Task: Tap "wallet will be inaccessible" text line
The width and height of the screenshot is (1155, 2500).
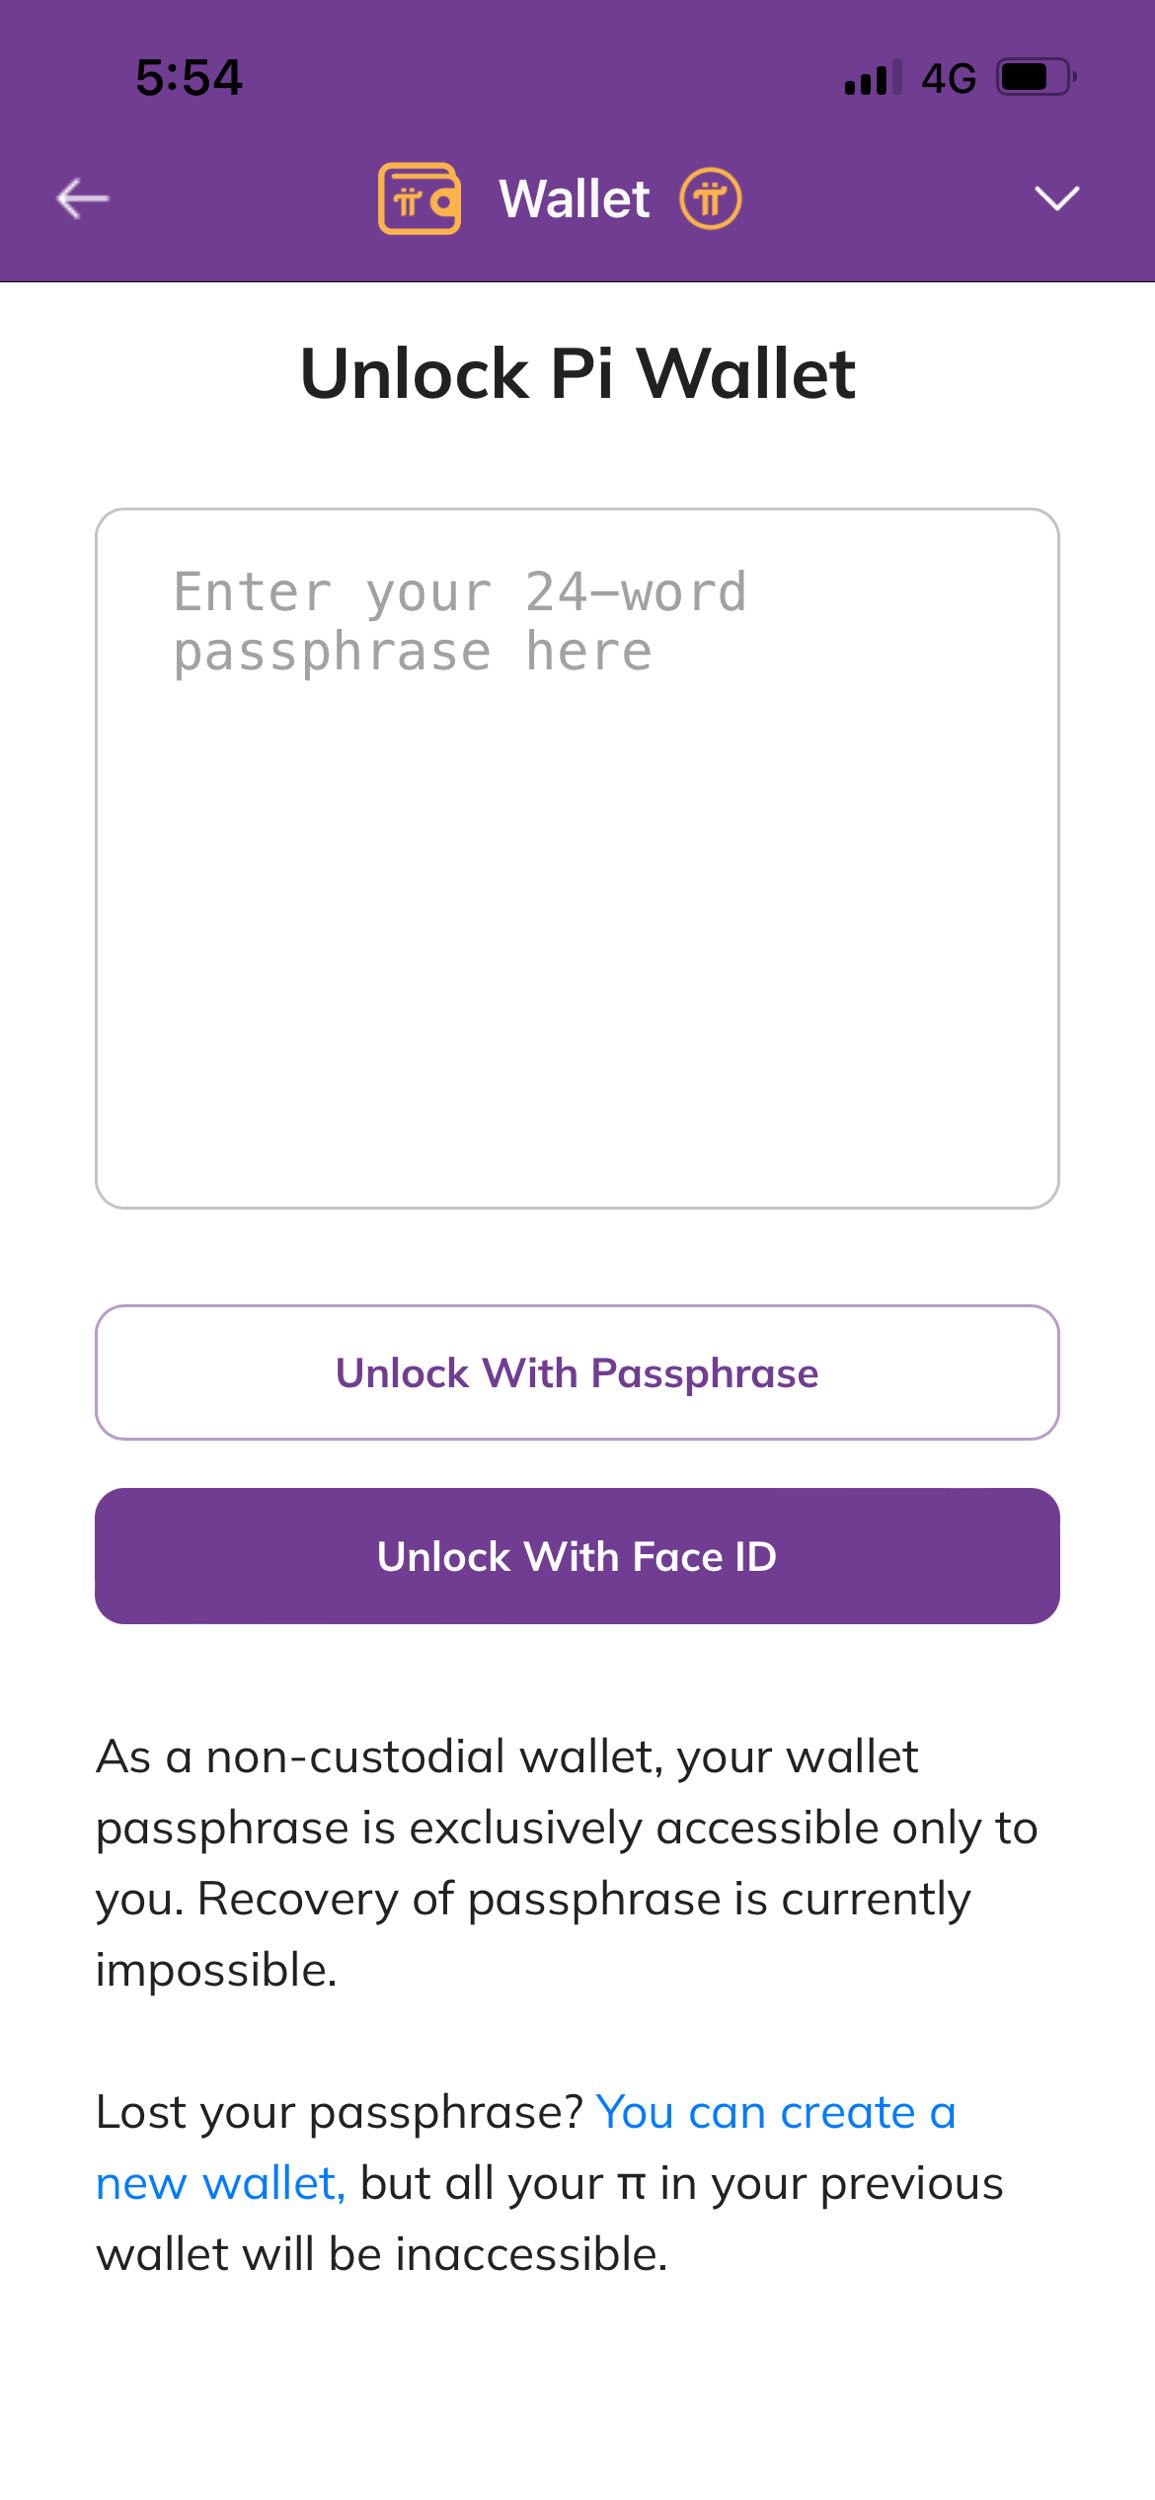Action: [381, 2255]
